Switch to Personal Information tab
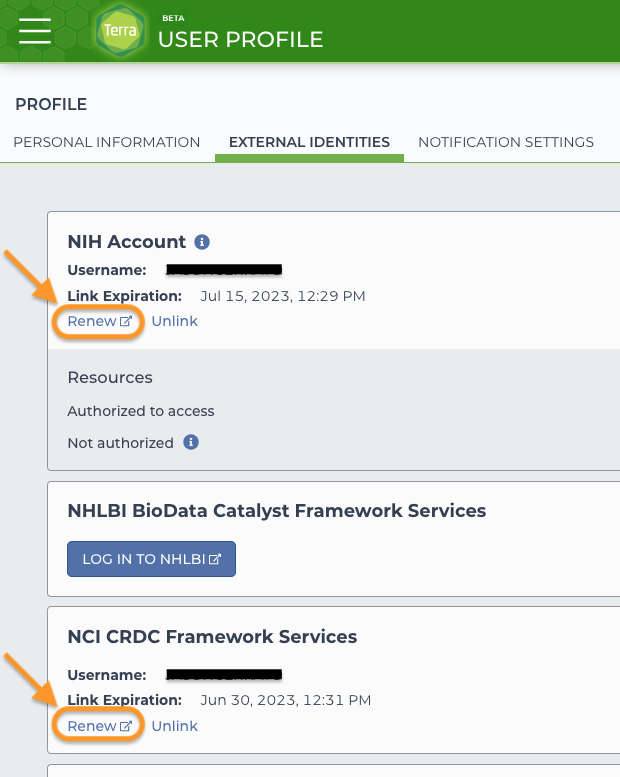 107,142
